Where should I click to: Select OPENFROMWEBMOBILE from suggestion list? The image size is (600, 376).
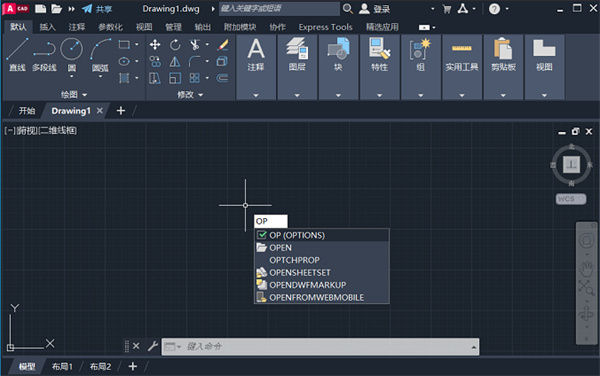tap(322, 297)
